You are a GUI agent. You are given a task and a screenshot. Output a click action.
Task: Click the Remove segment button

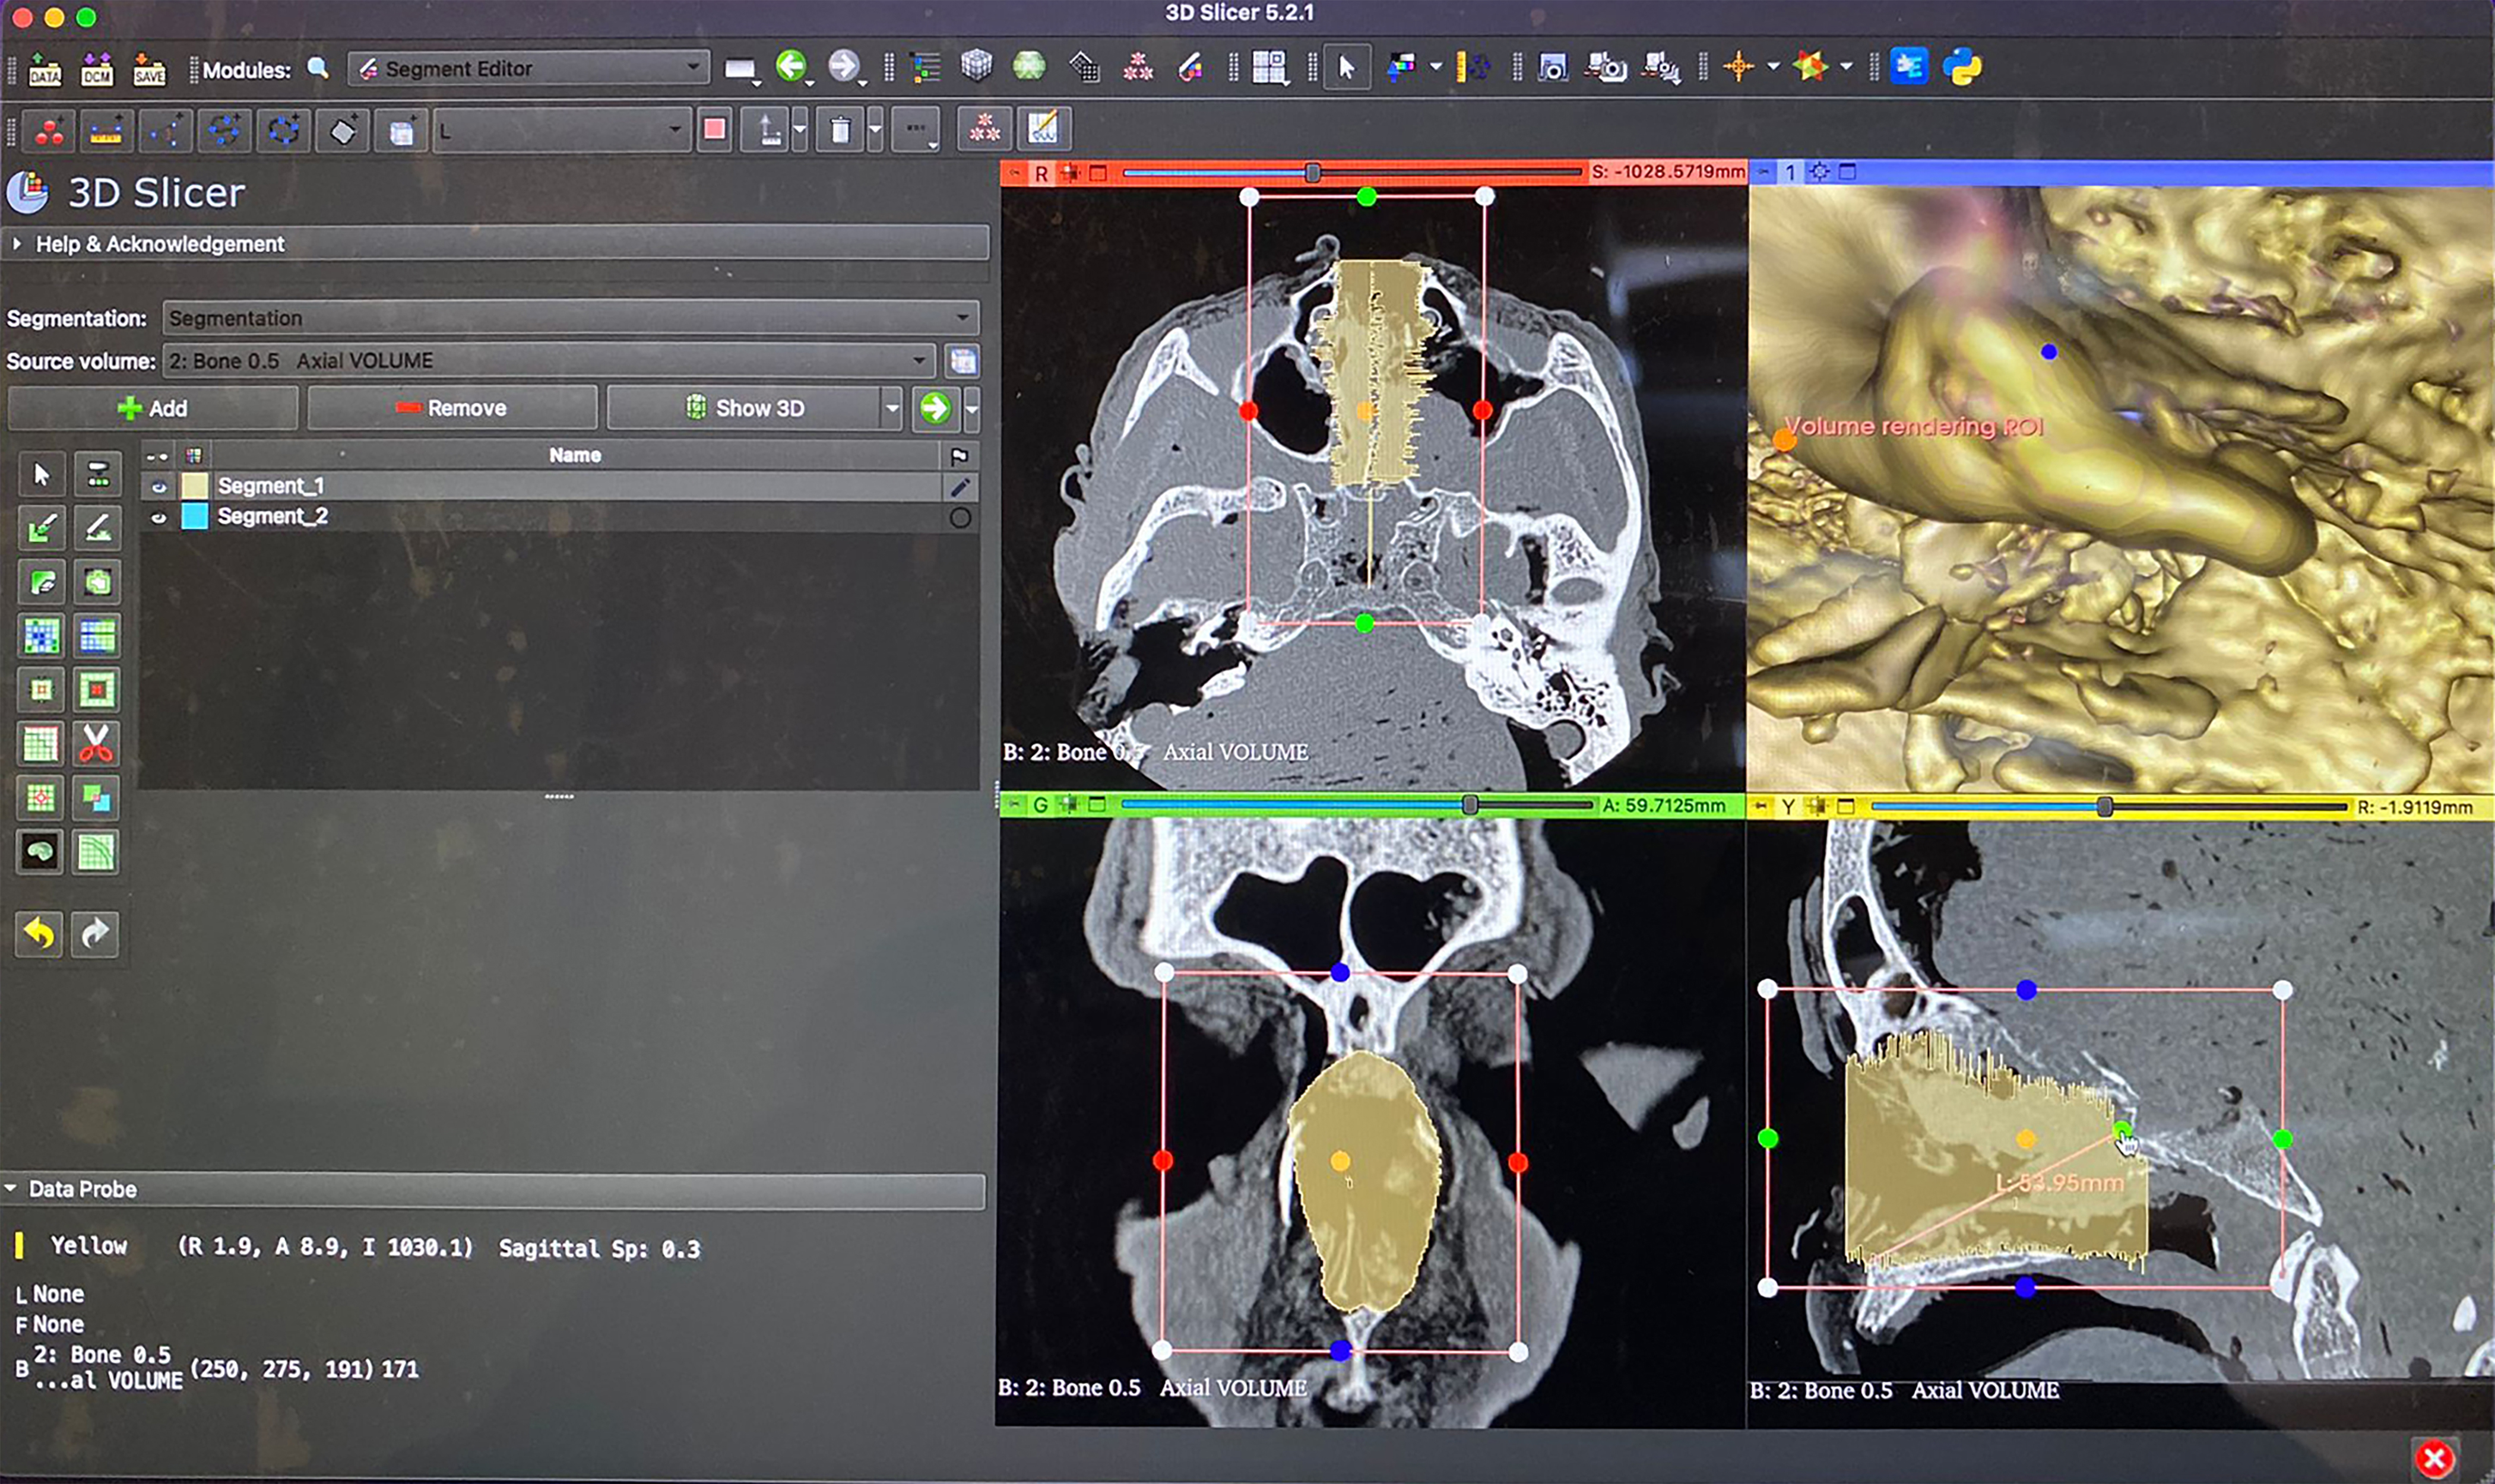(x=452, y=408)
